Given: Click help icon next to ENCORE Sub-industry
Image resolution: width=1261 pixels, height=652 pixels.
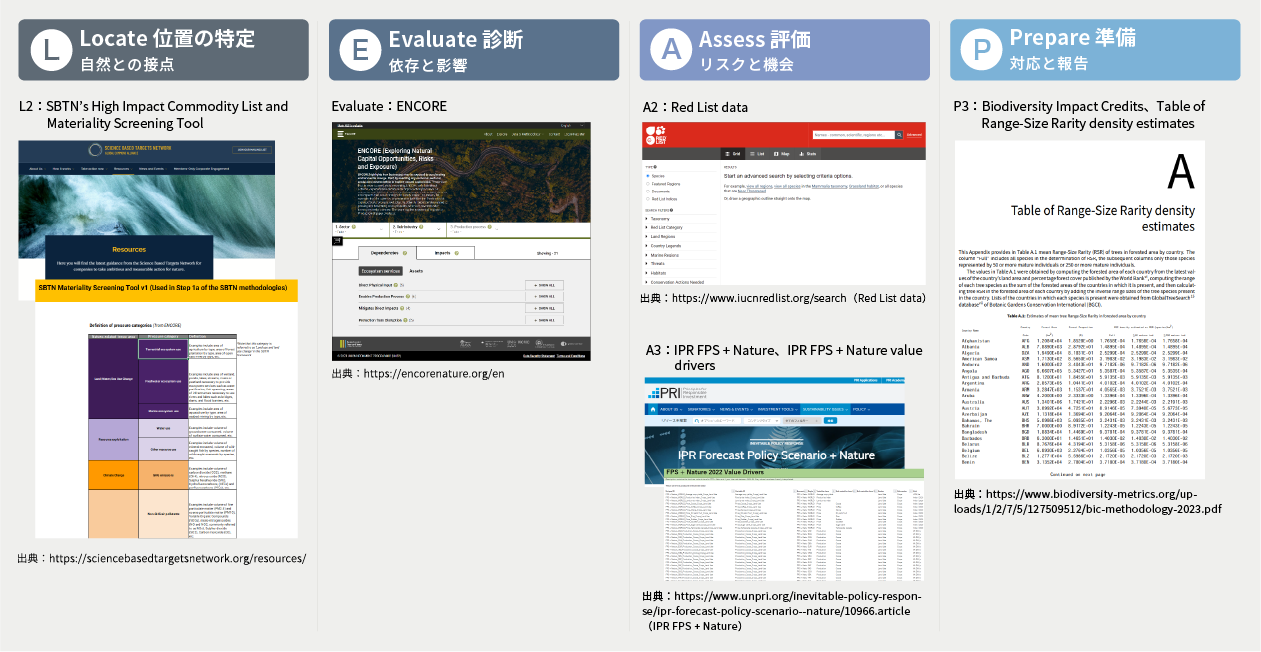Looking at the screenshot, I should point(421,227).
